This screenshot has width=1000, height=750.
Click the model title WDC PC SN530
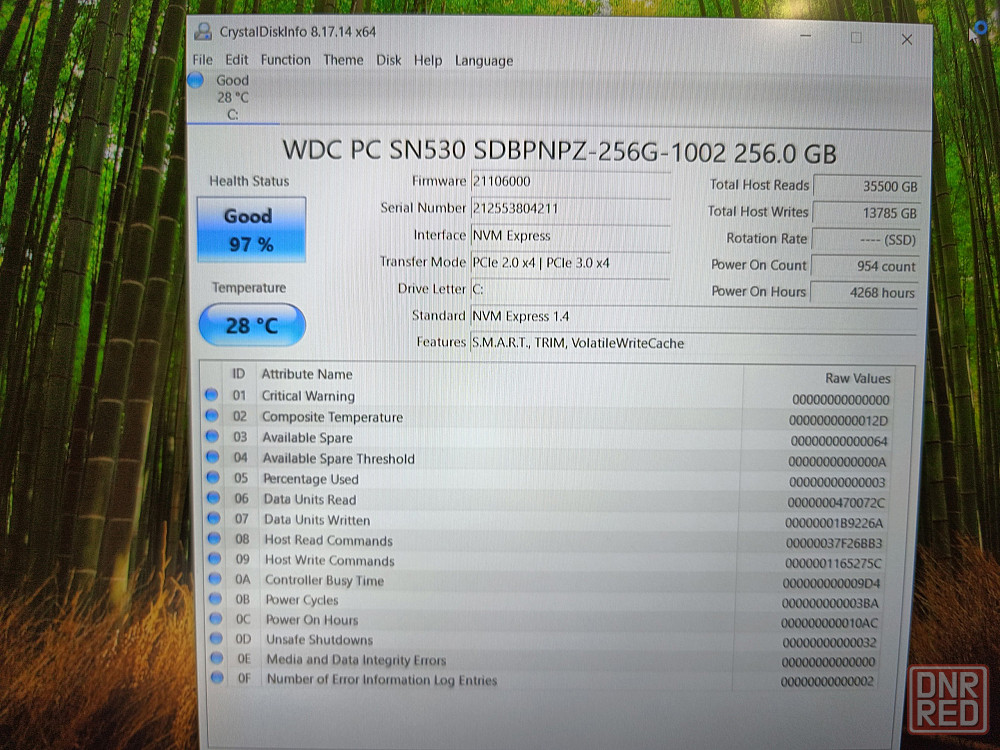click(559, 152)
